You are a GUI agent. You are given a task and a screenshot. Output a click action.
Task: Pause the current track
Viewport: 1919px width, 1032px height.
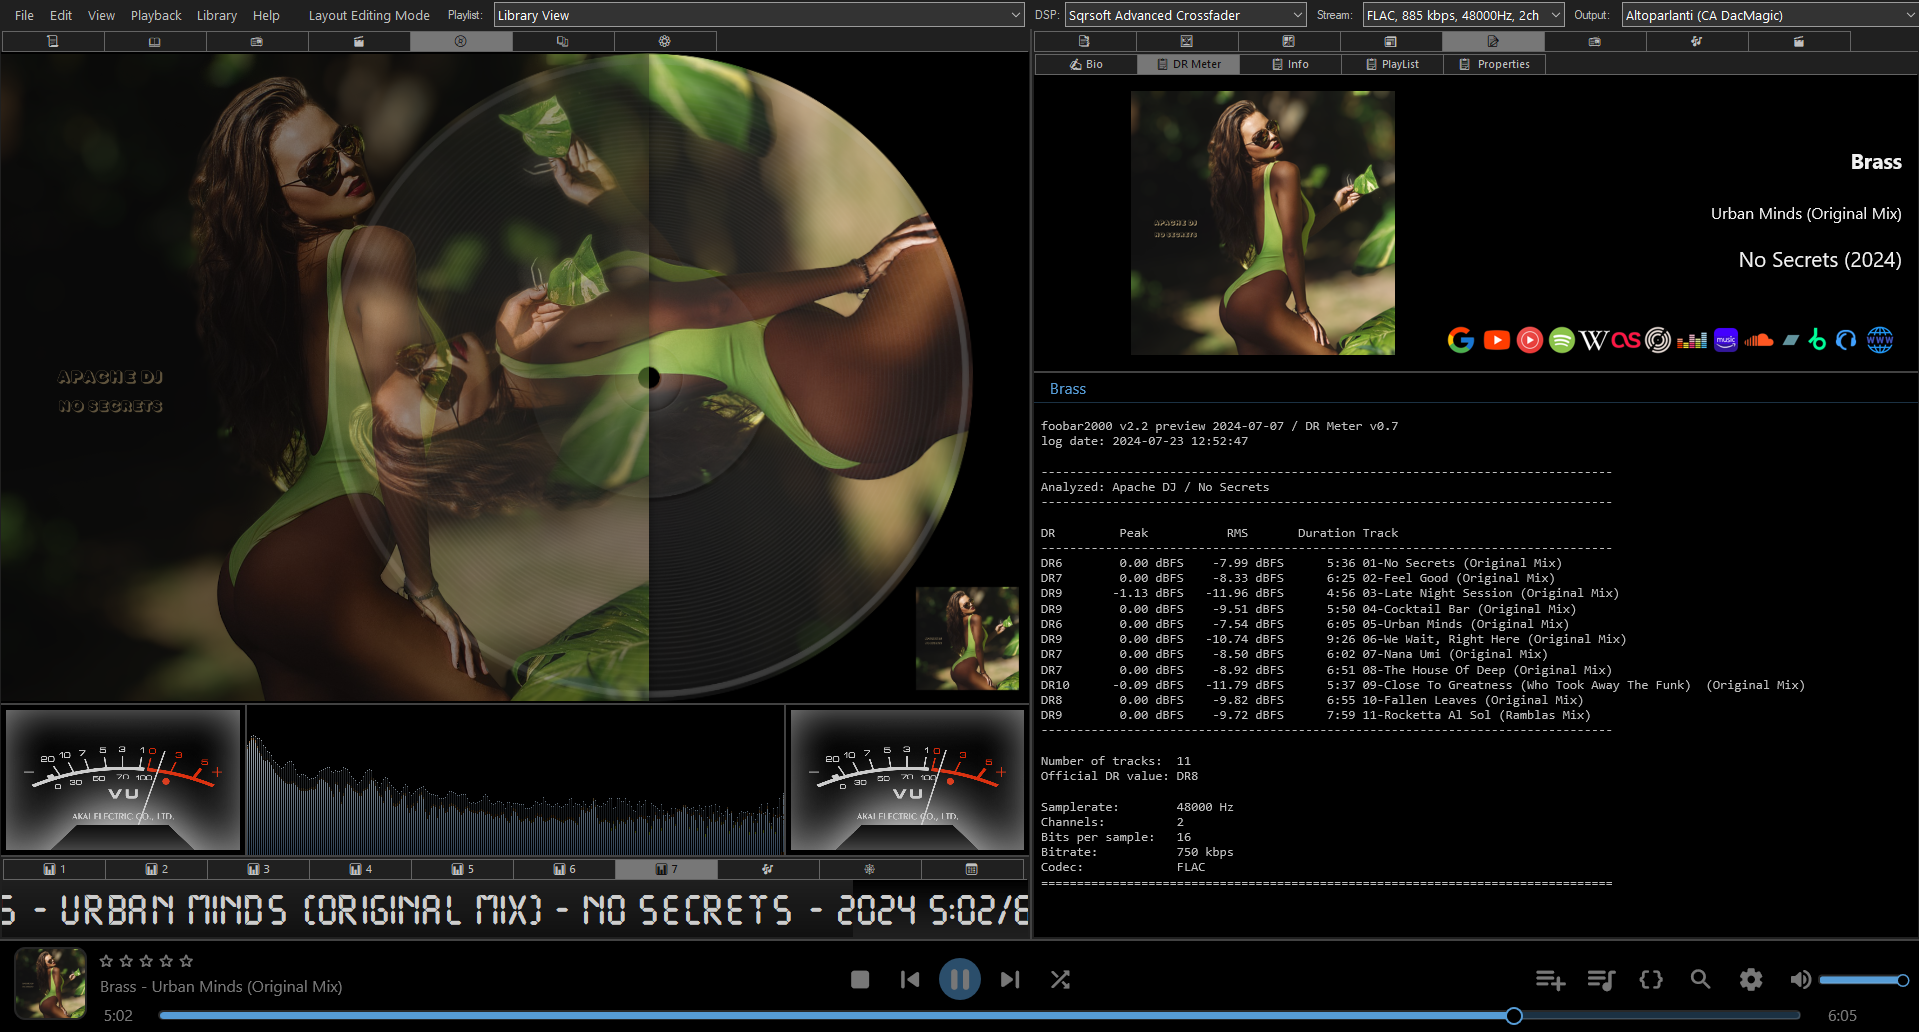pyautogui.click(x=960, y=980)
